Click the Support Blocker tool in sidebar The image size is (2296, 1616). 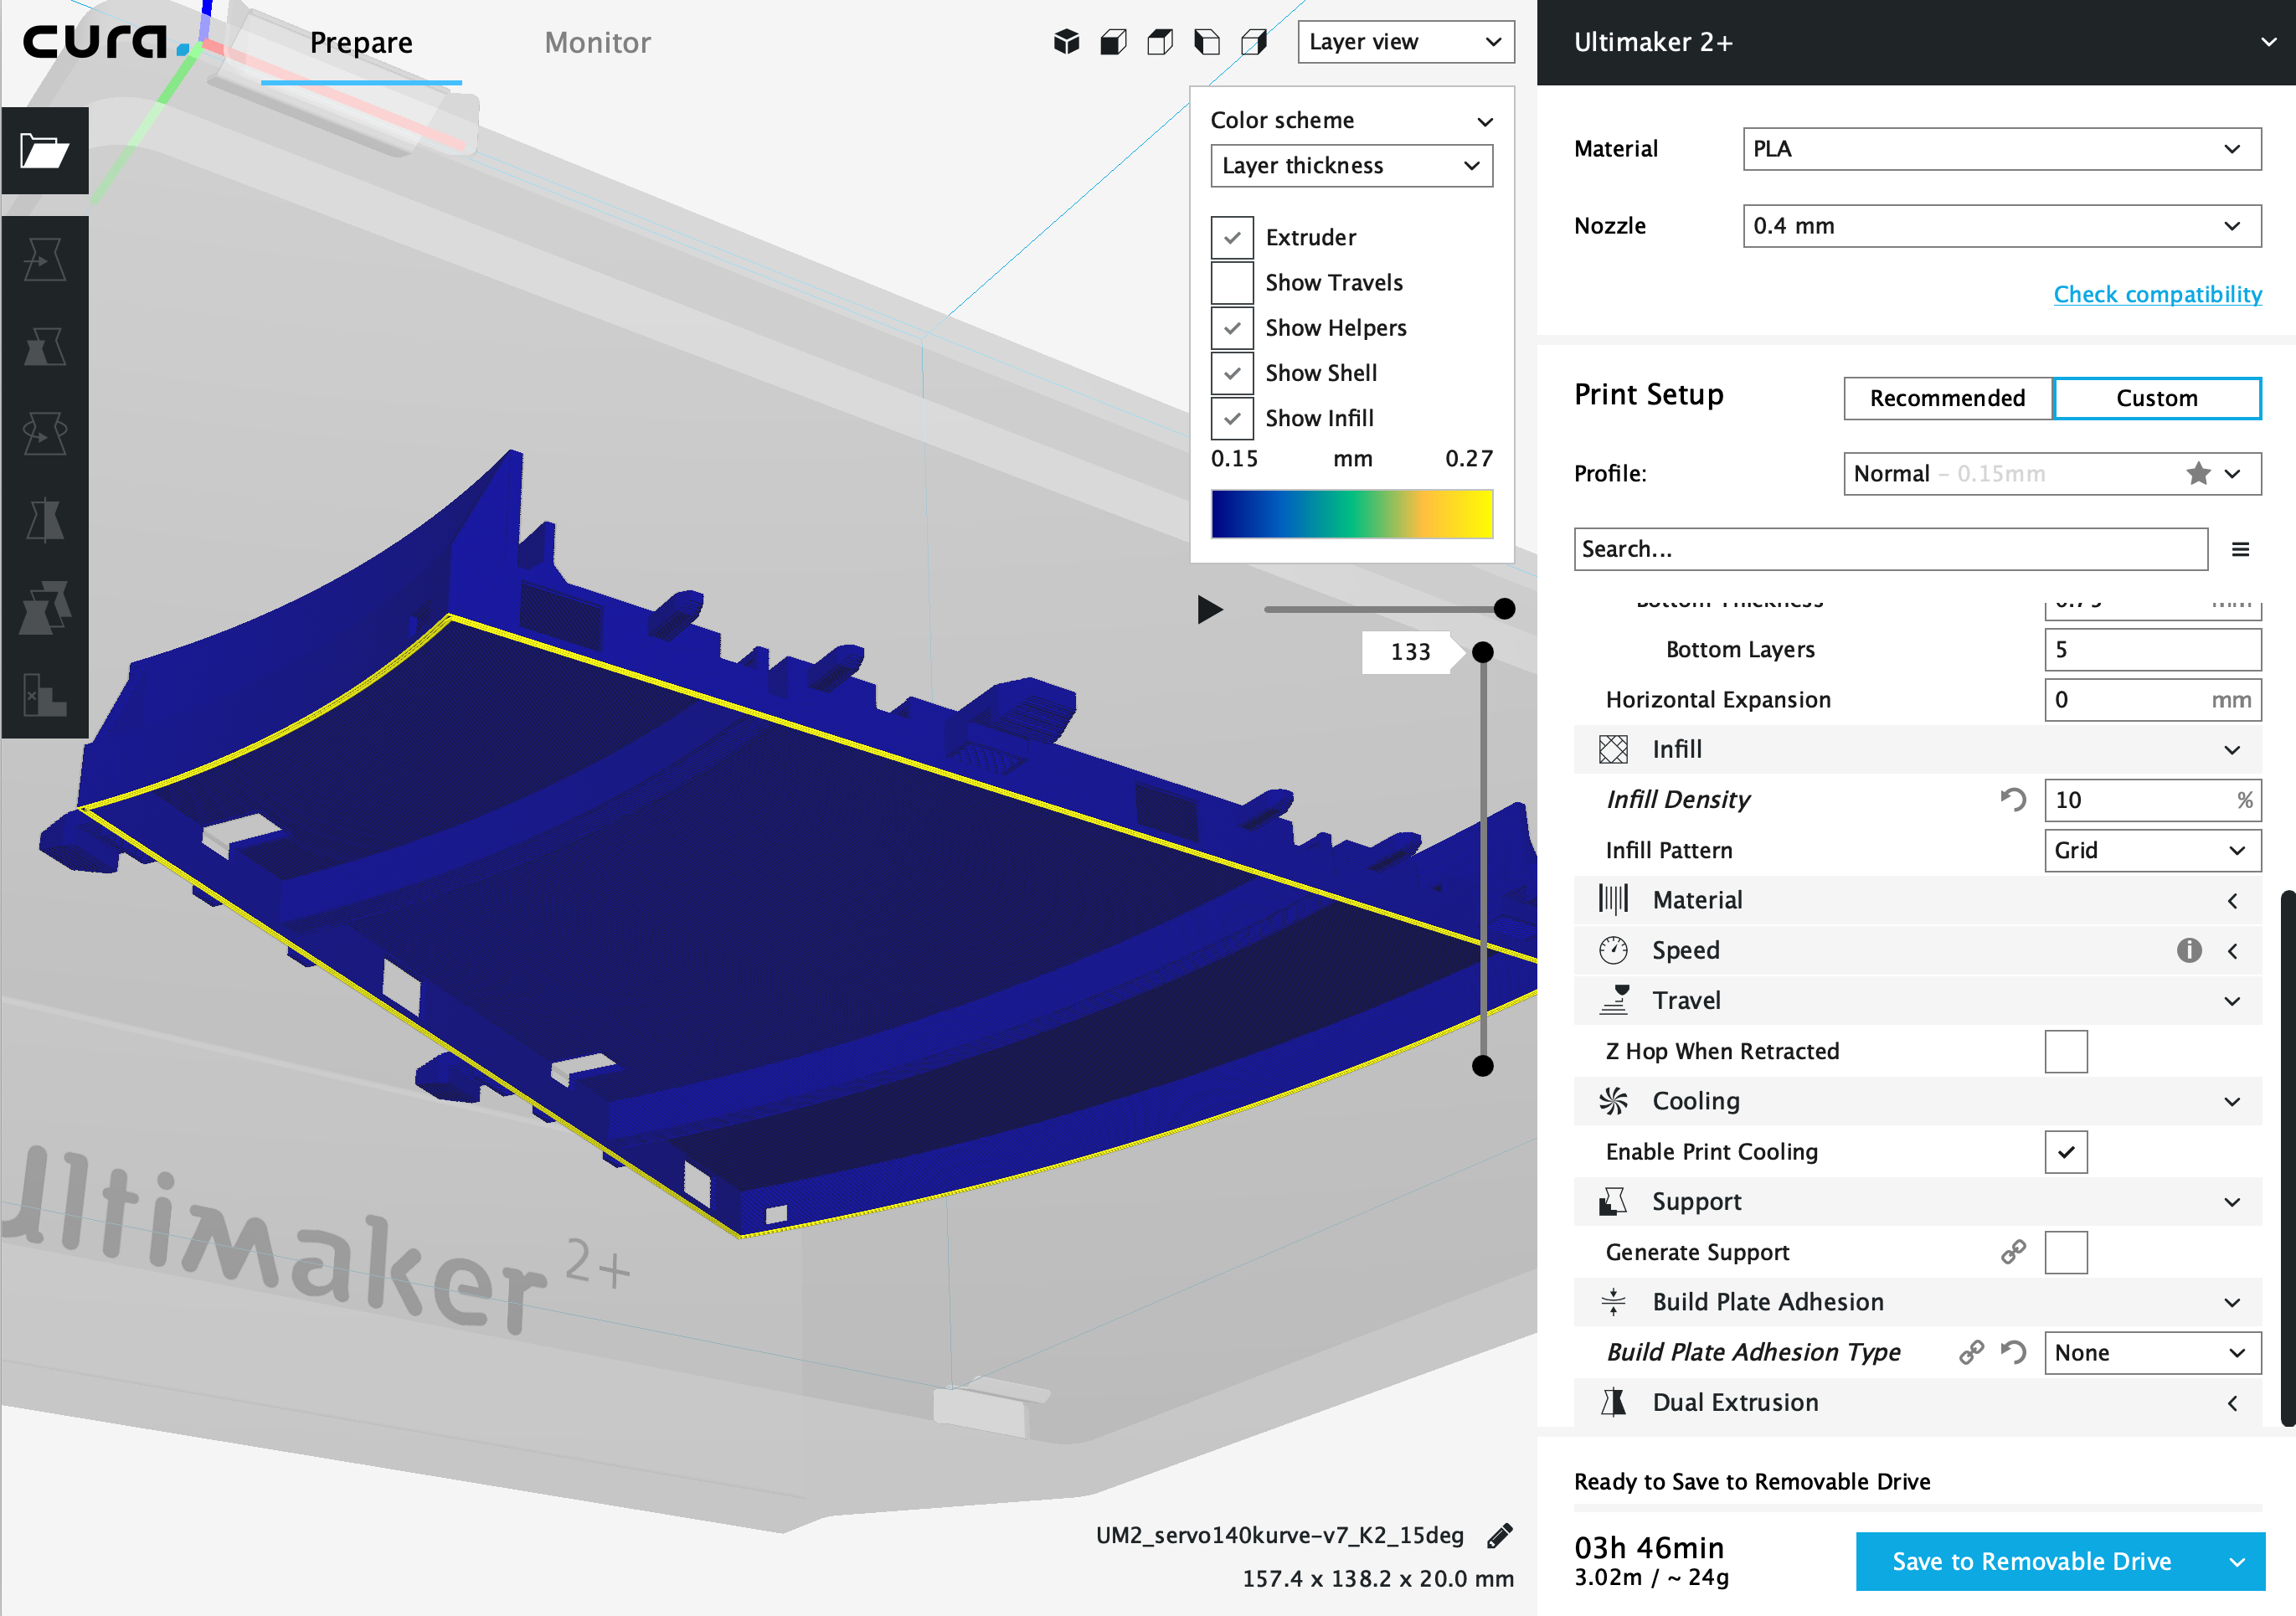coord(44,693)
